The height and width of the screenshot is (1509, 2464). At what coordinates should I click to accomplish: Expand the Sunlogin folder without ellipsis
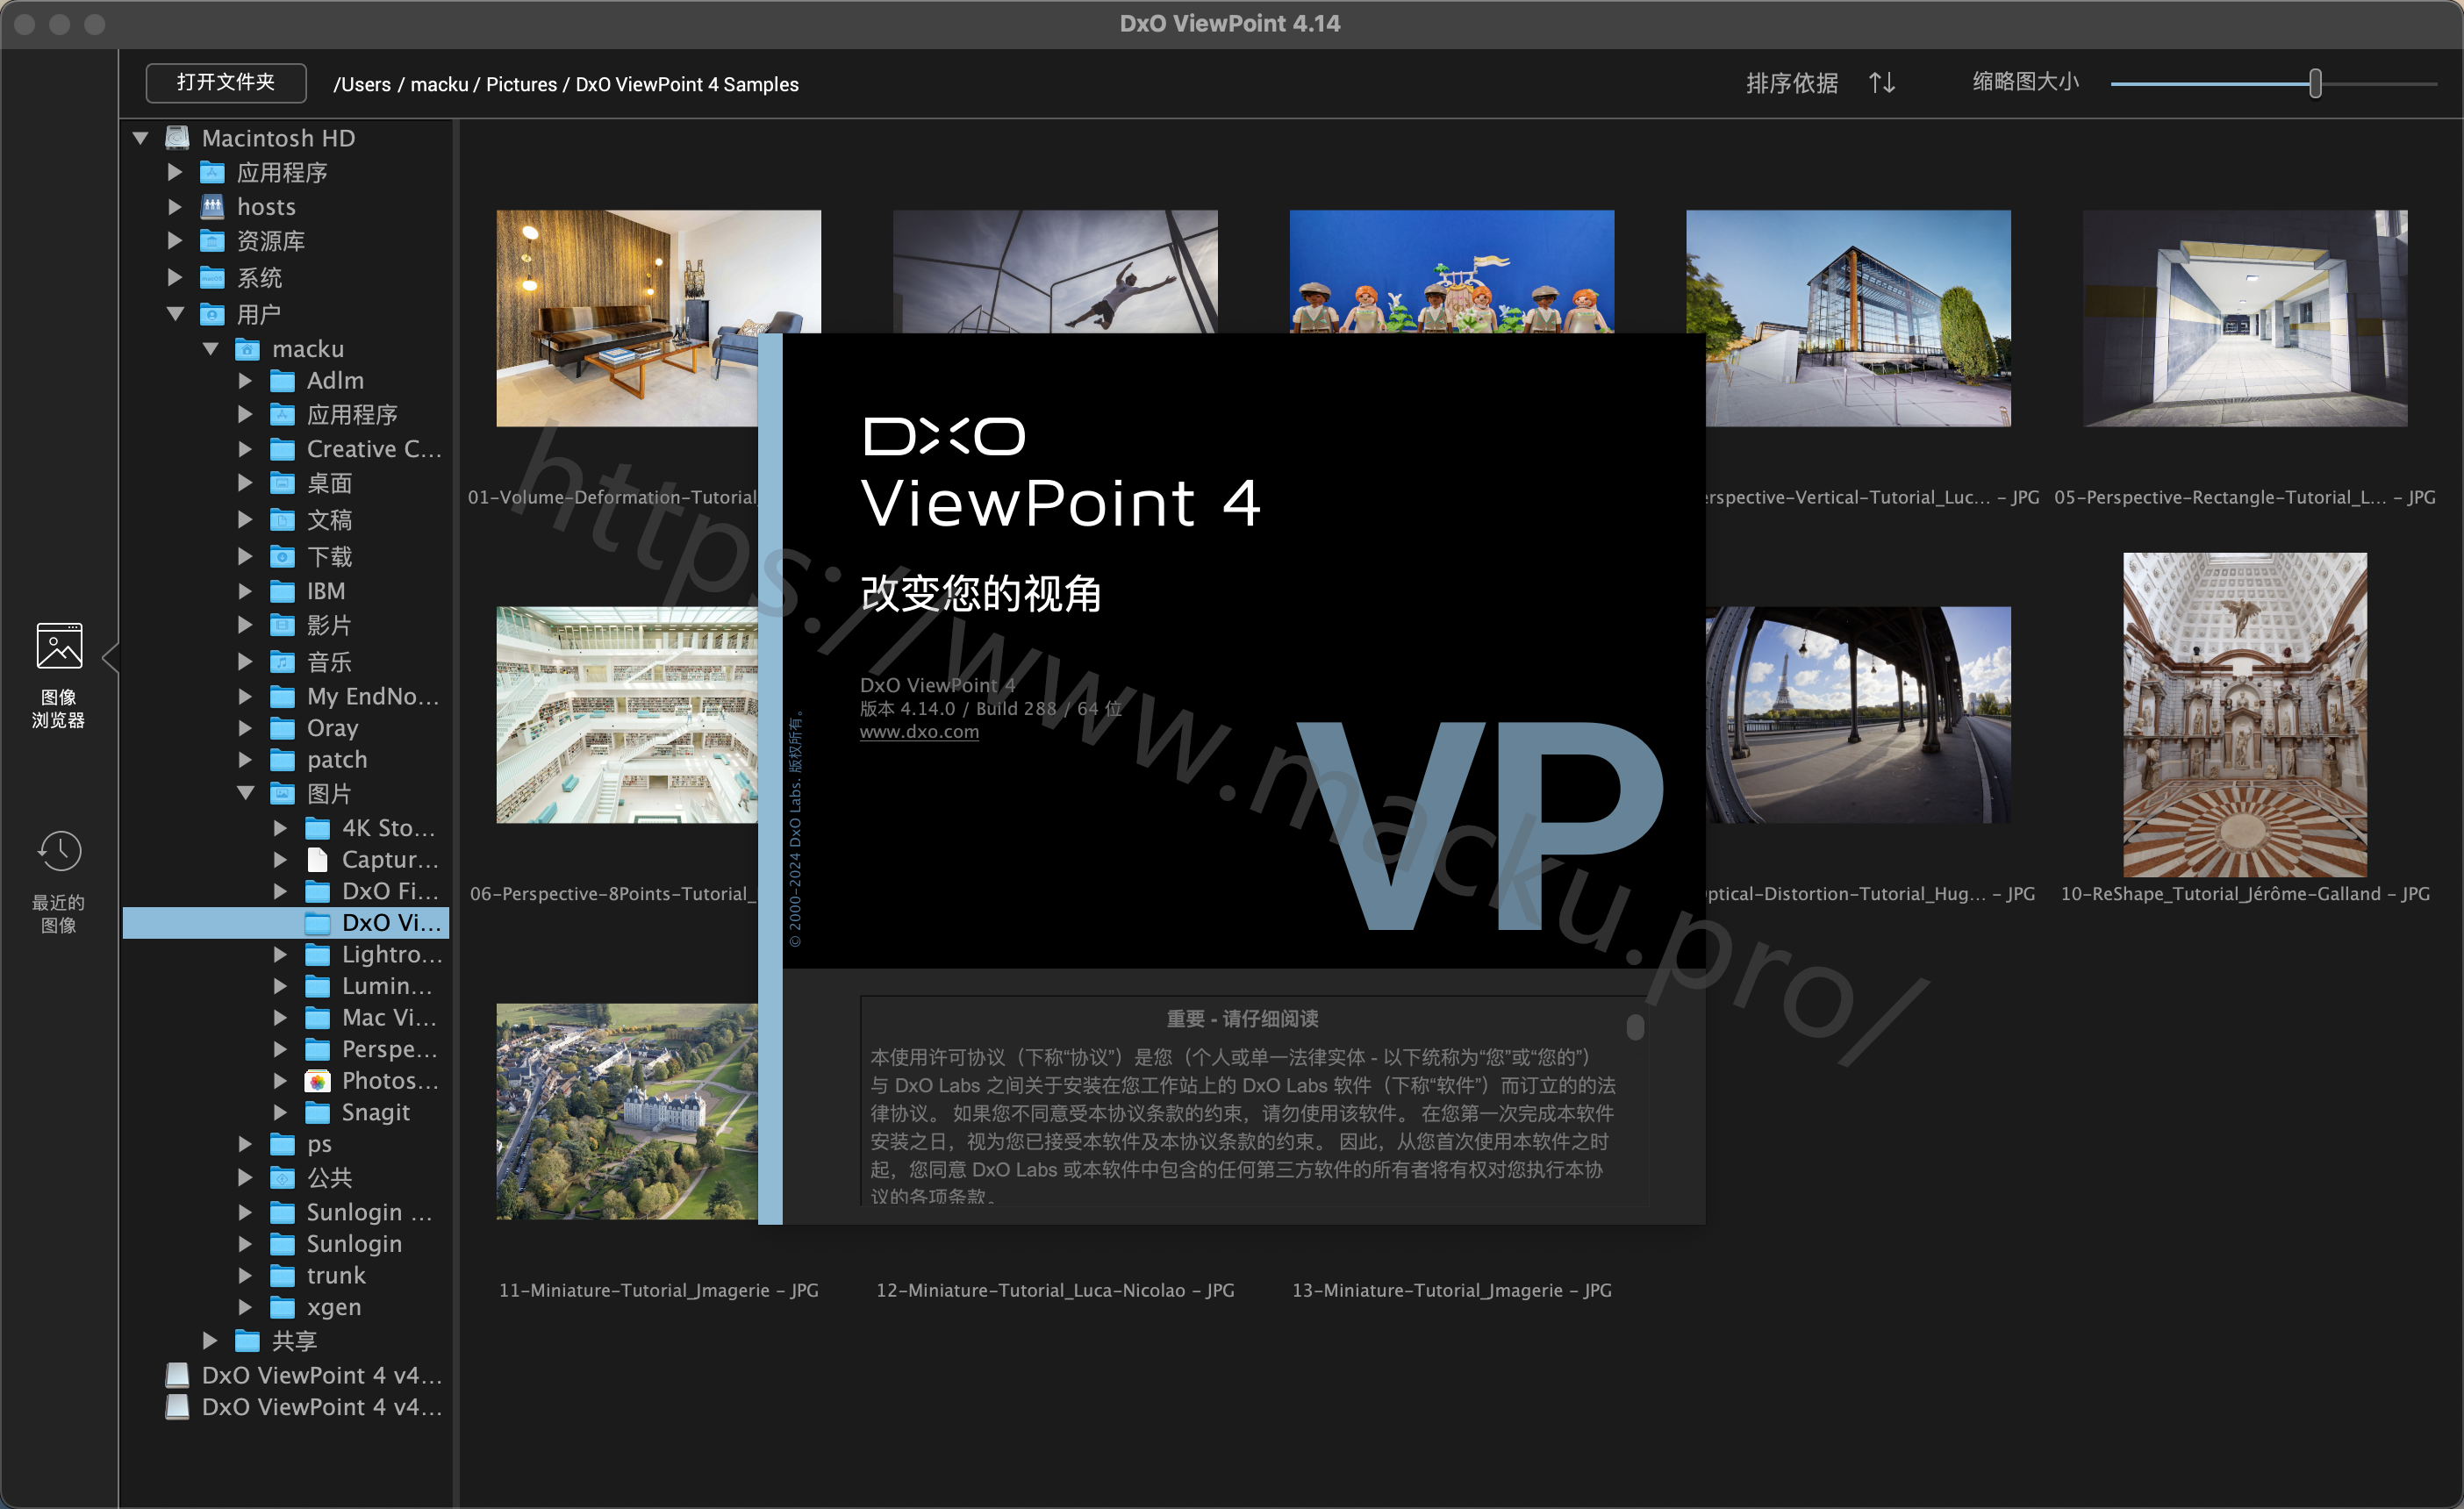(246, 1244)
